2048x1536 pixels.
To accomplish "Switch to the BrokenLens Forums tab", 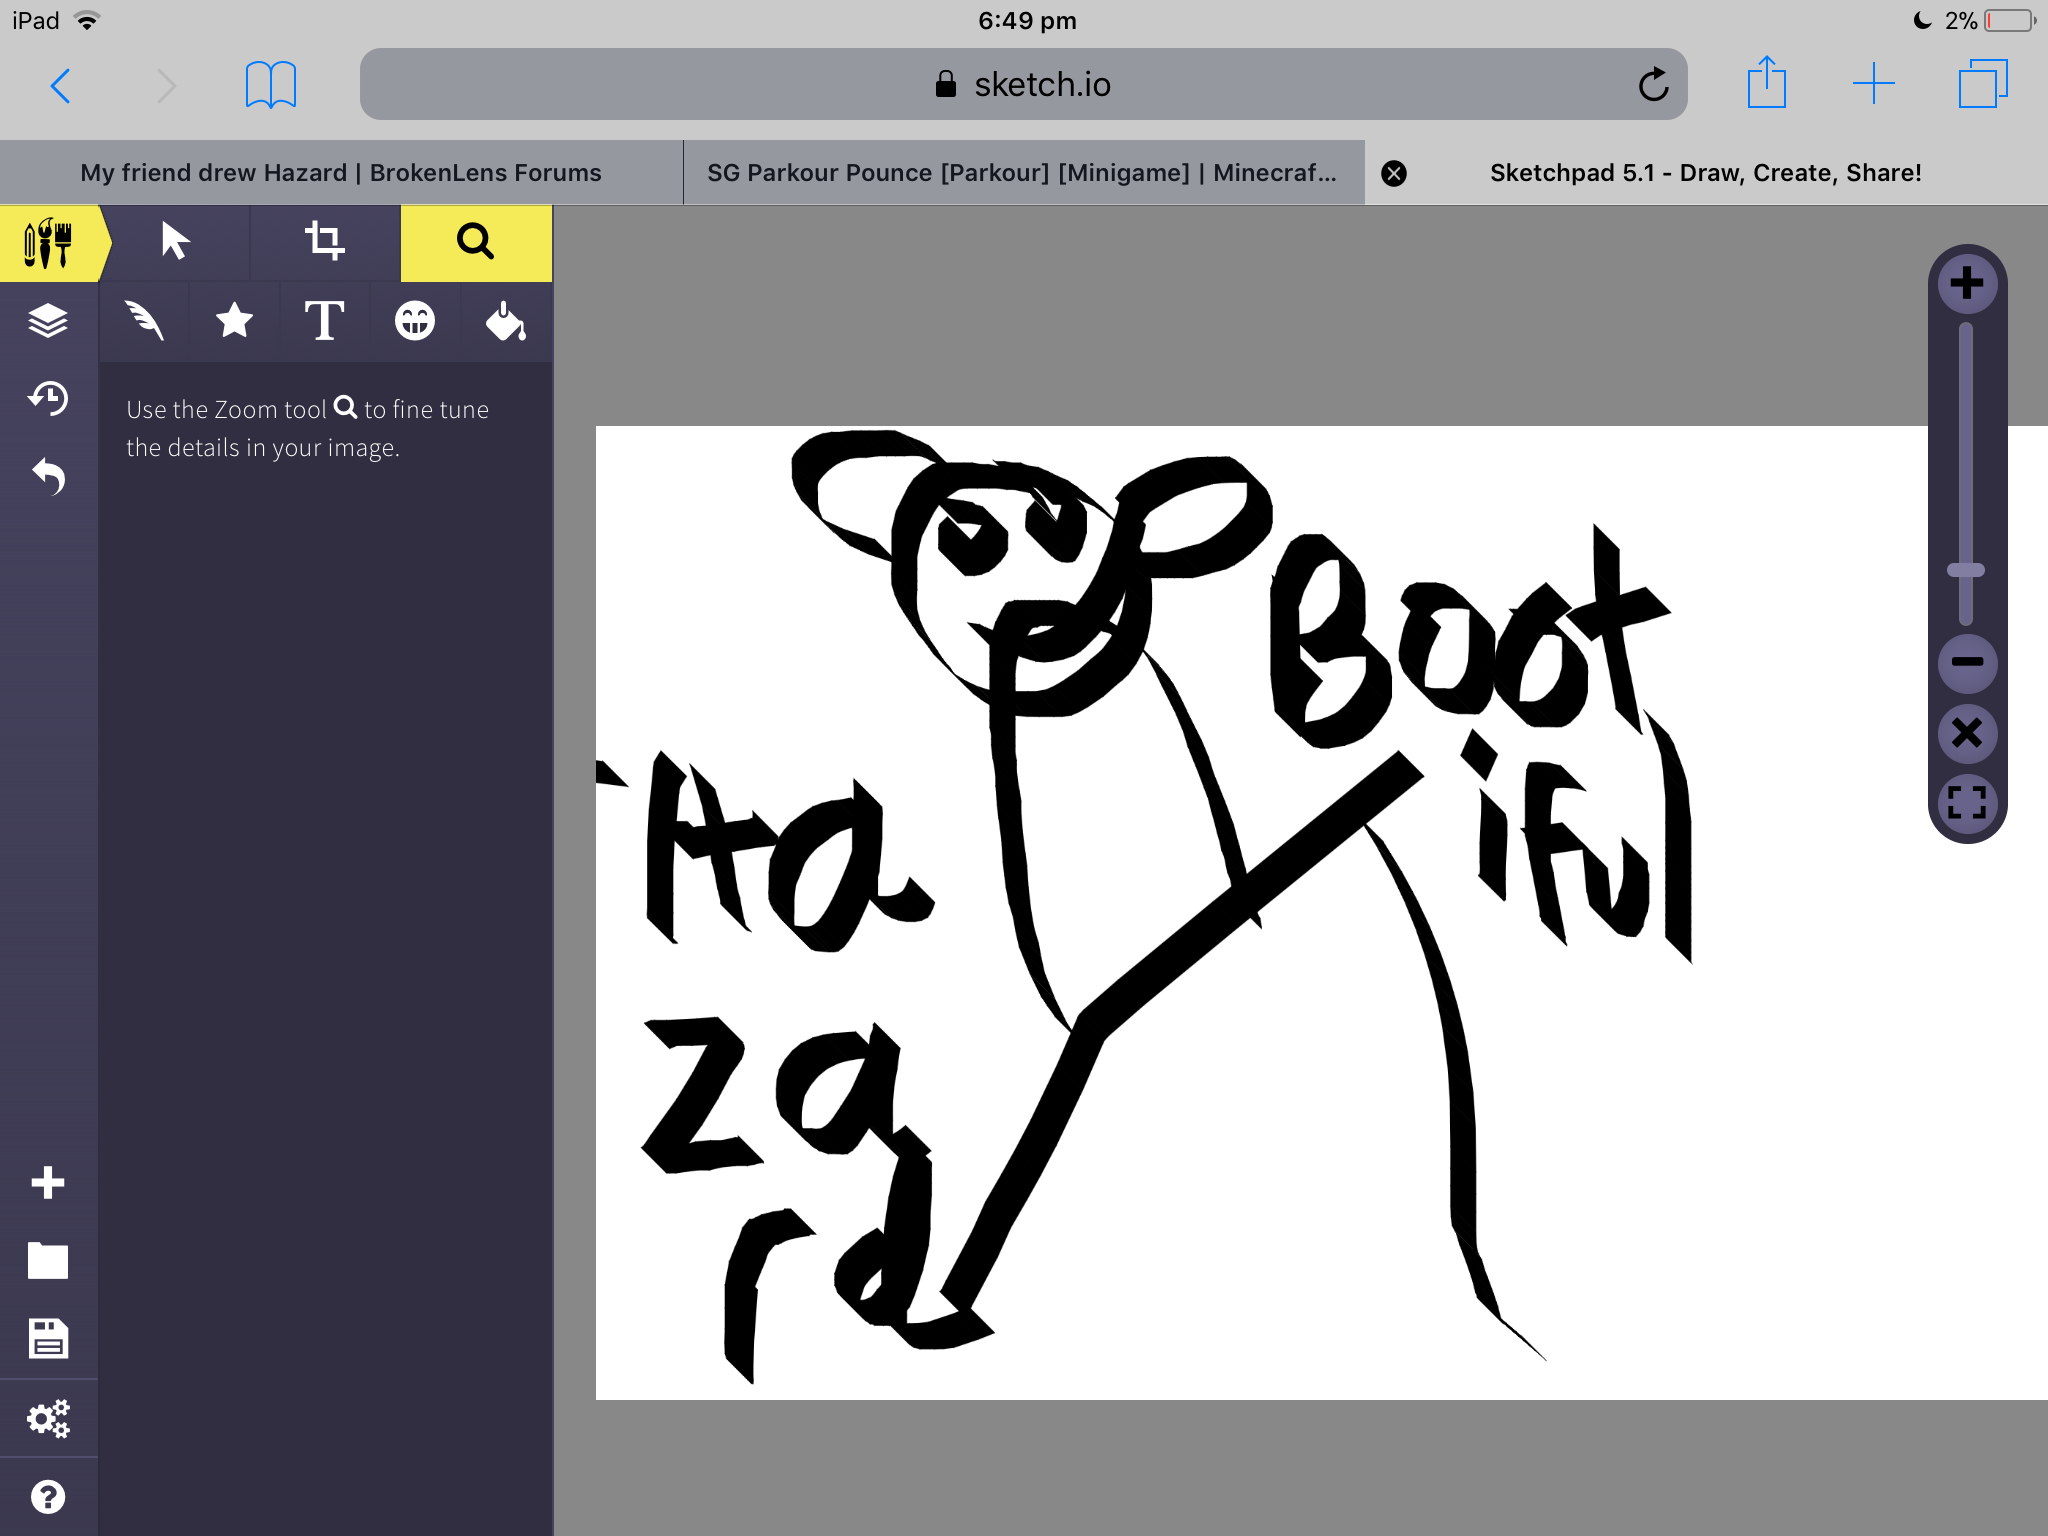I will [x=341, y=173].
